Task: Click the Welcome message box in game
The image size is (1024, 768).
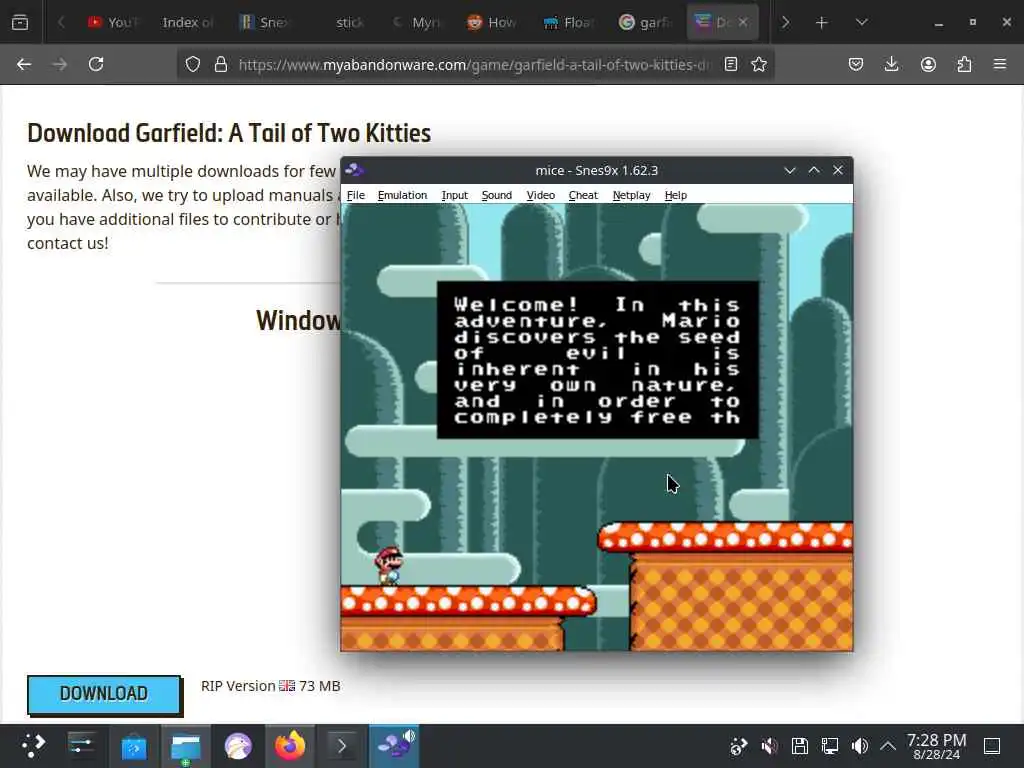Action: (x=598, y=360)
